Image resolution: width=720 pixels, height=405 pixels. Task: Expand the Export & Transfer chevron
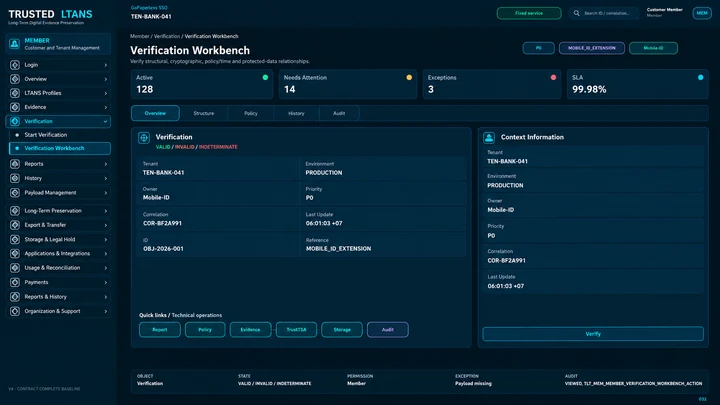click(x=106, y=225)
